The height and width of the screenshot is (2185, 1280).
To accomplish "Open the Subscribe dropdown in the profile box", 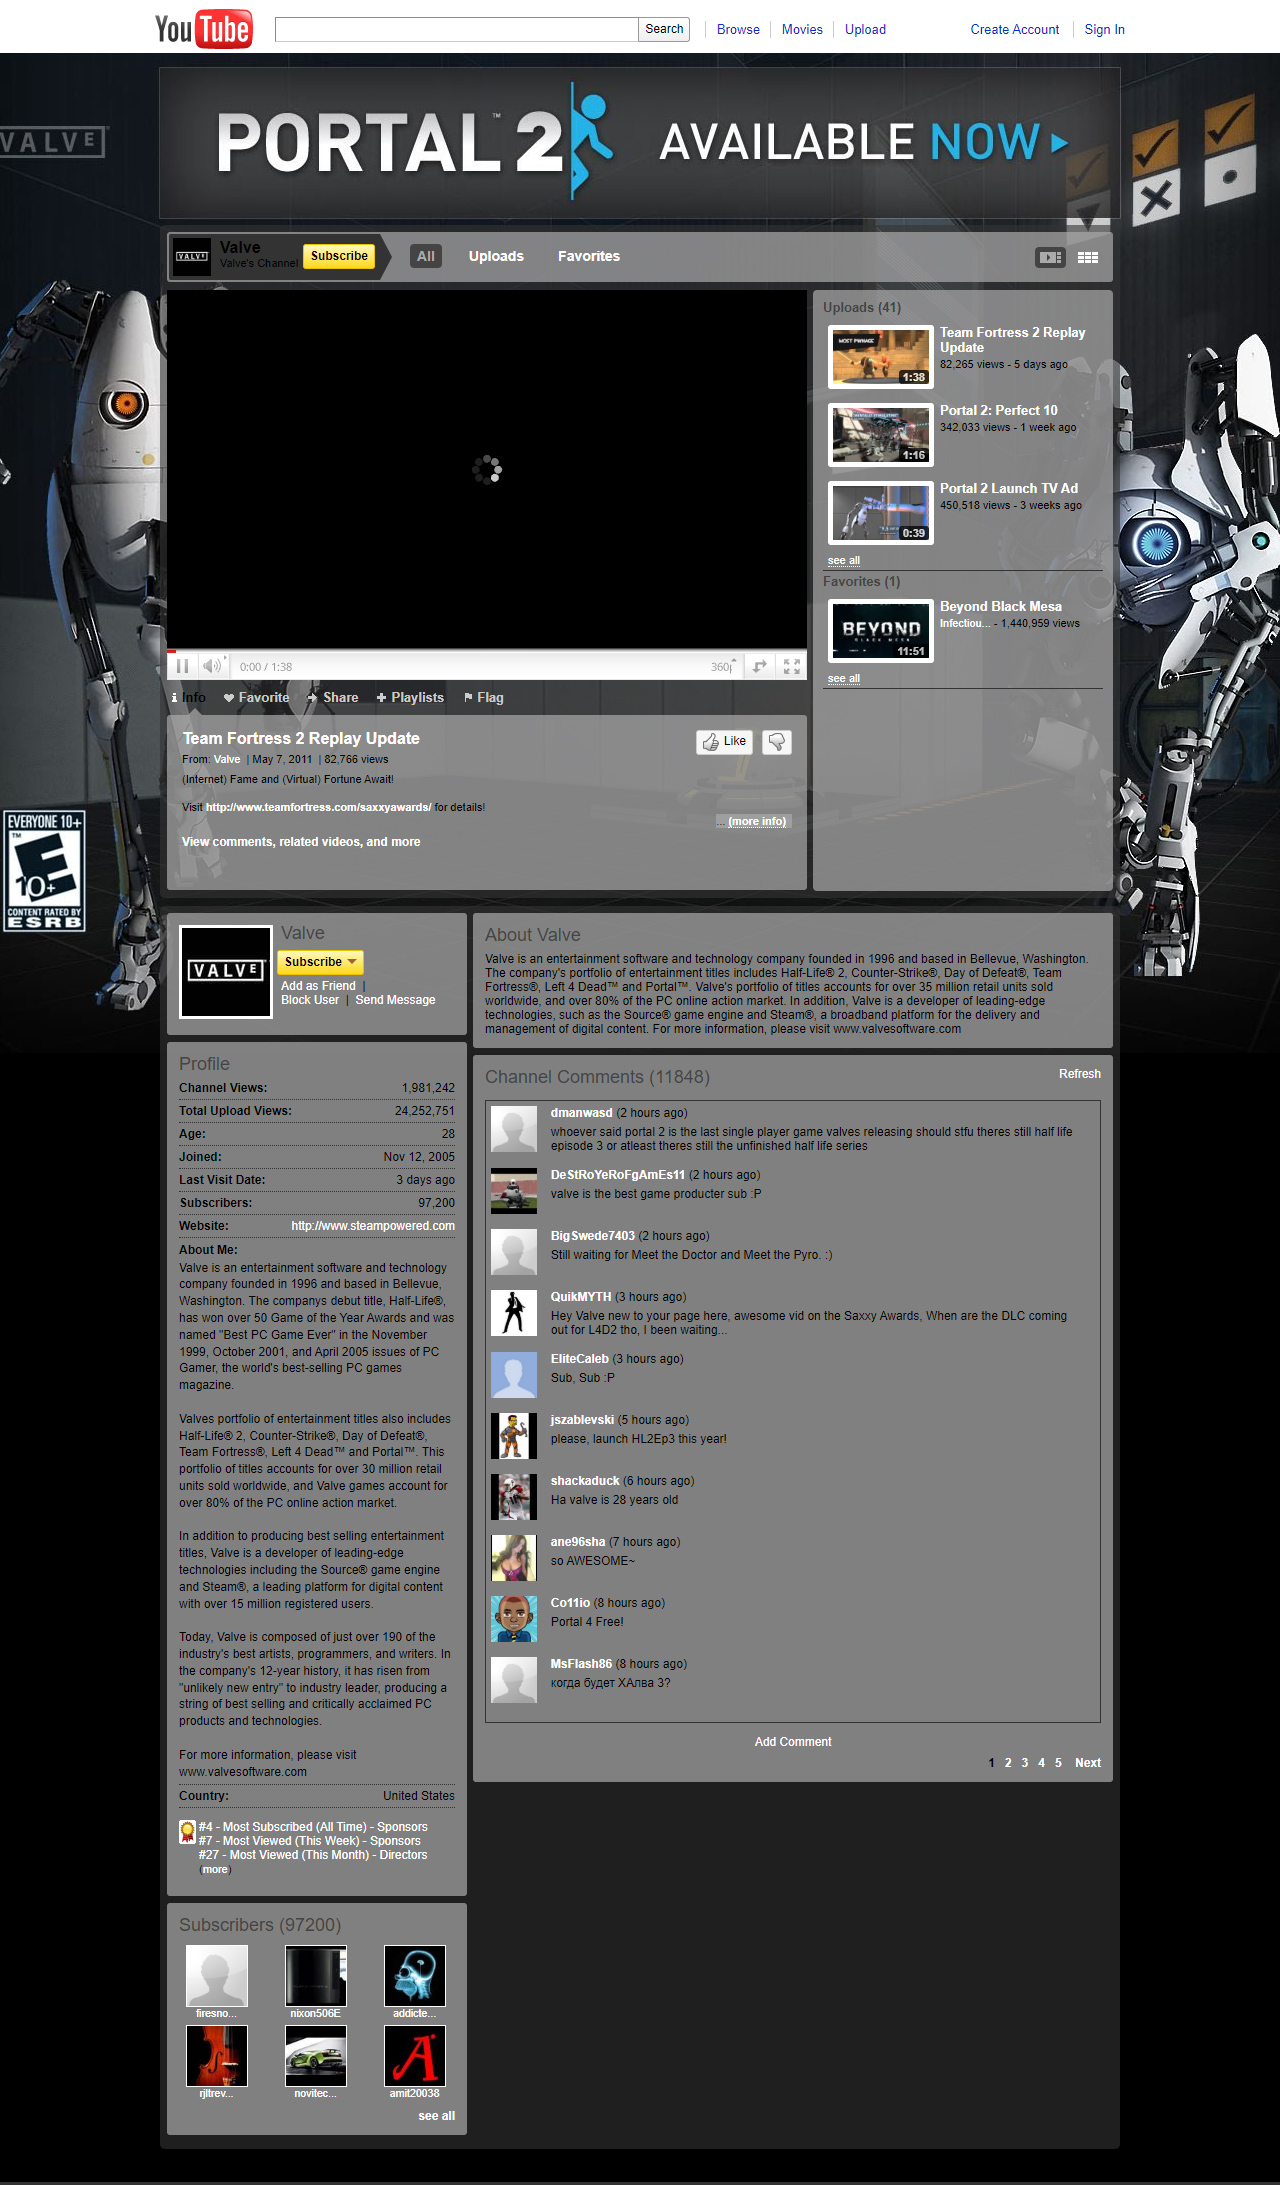I will point(321,962).
